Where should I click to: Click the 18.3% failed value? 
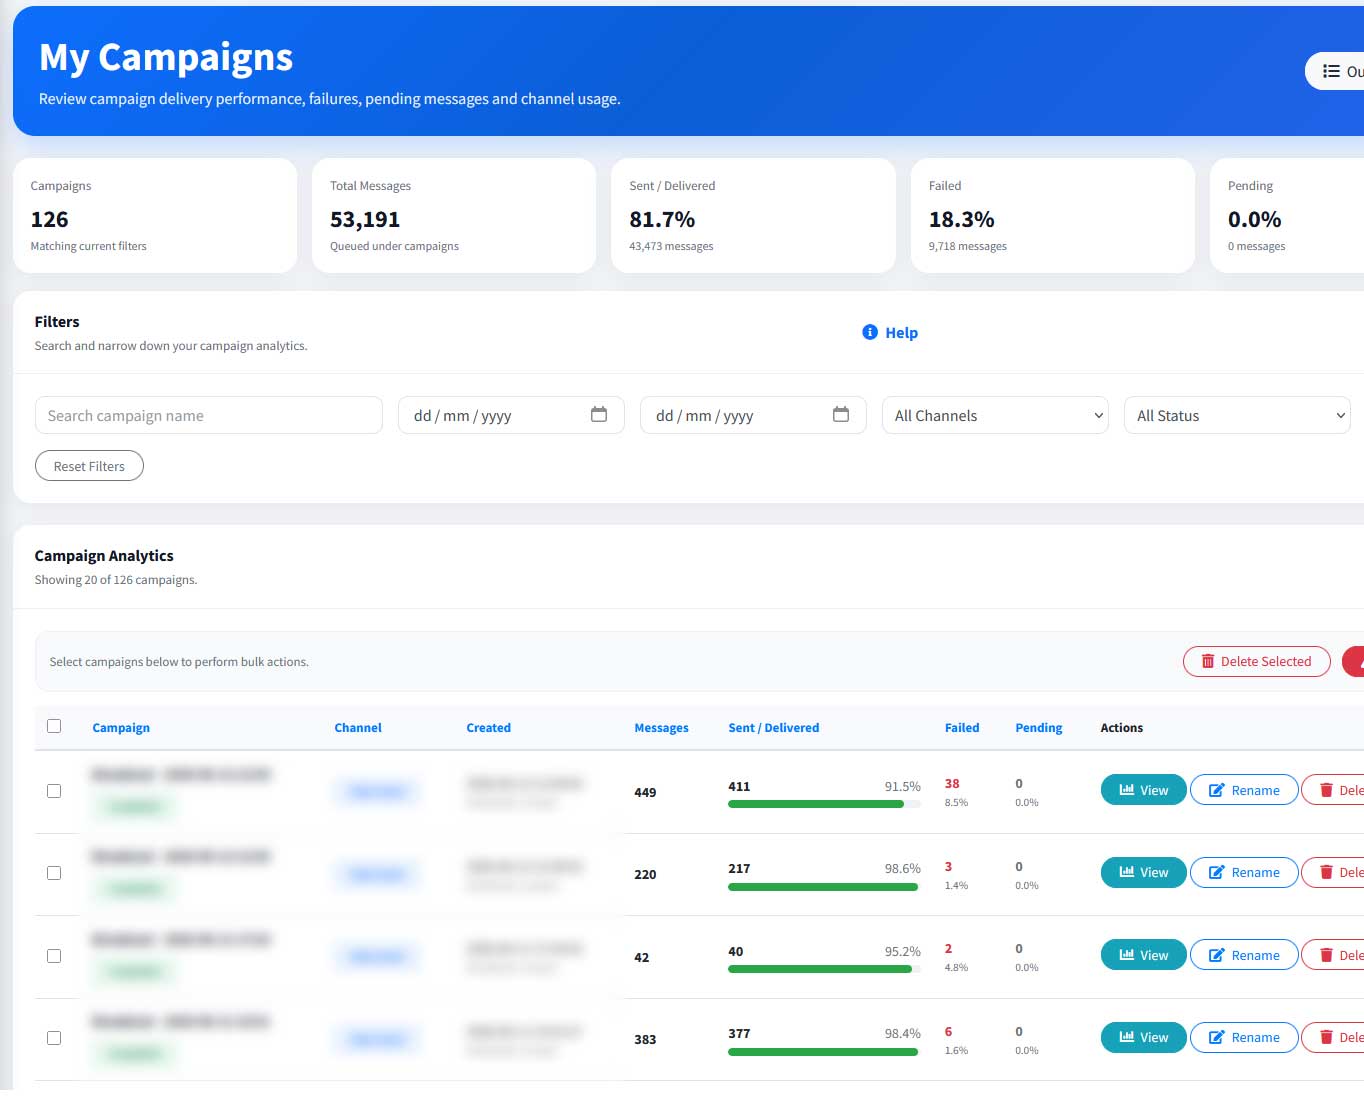(x=961, y=219)
